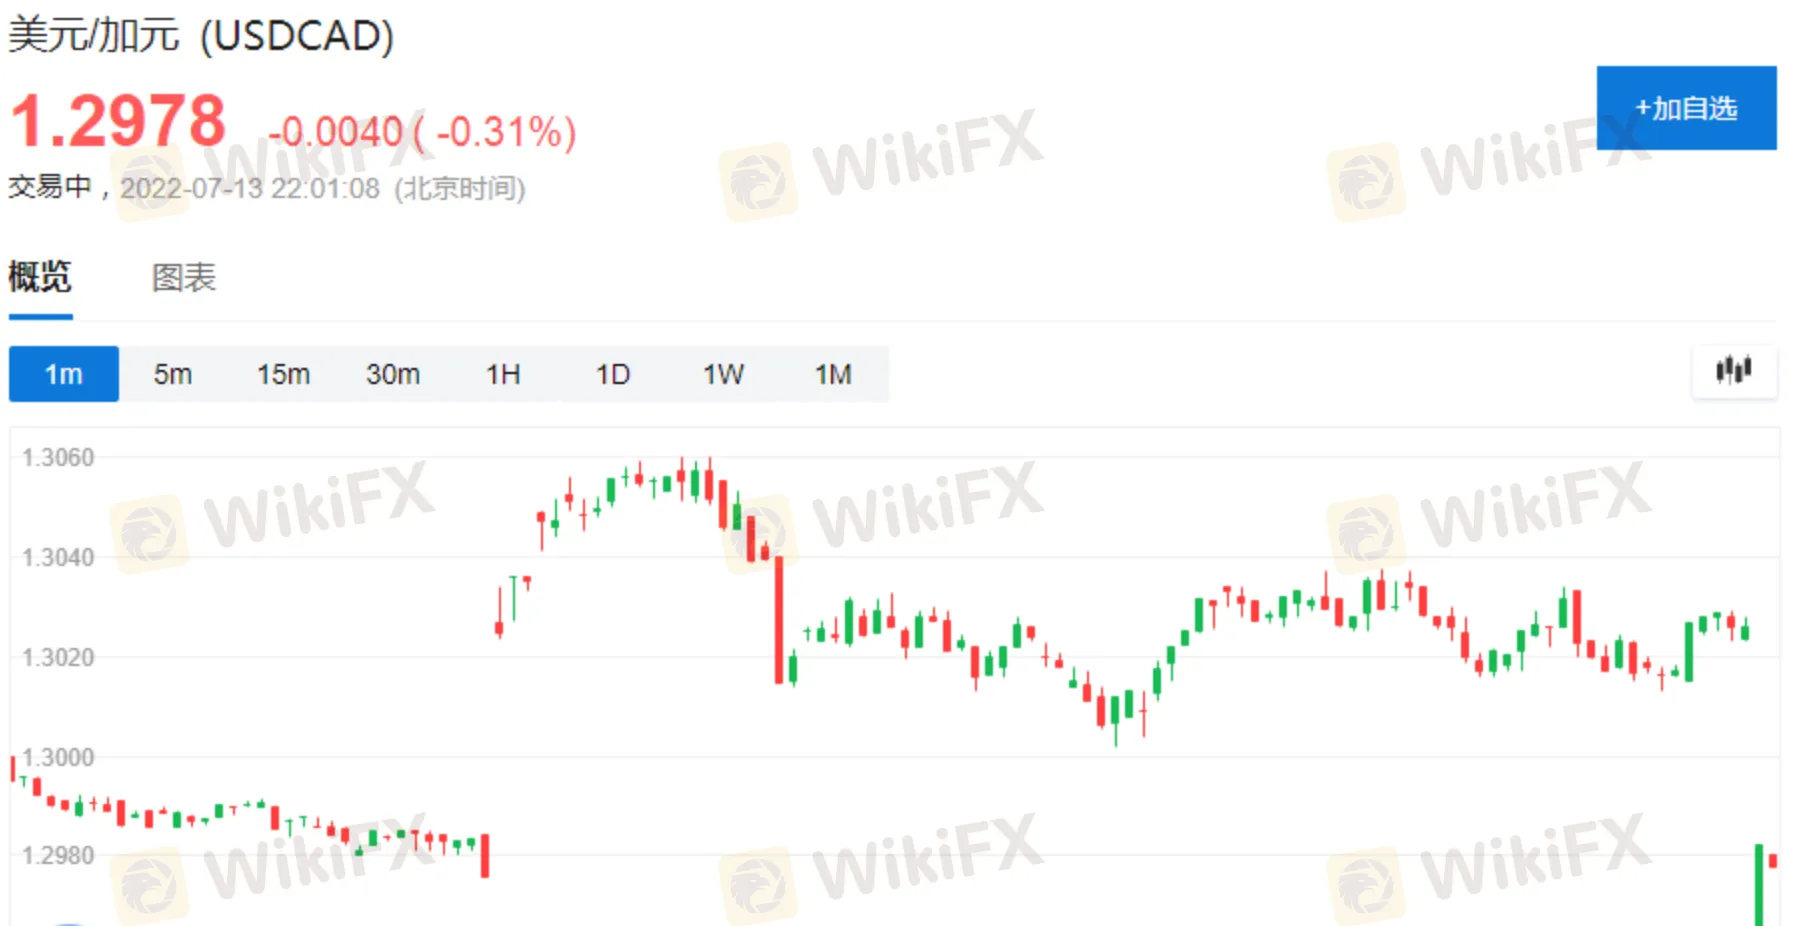
Task: Select the 1m timeframe button
Action: (64, 374)
